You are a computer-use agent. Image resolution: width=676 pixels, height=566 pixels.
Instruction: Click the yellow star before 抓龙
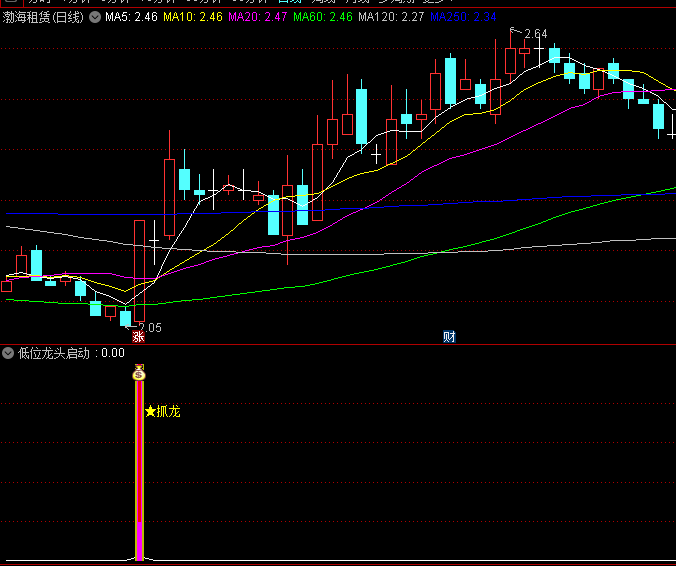(x=150, y=412)
